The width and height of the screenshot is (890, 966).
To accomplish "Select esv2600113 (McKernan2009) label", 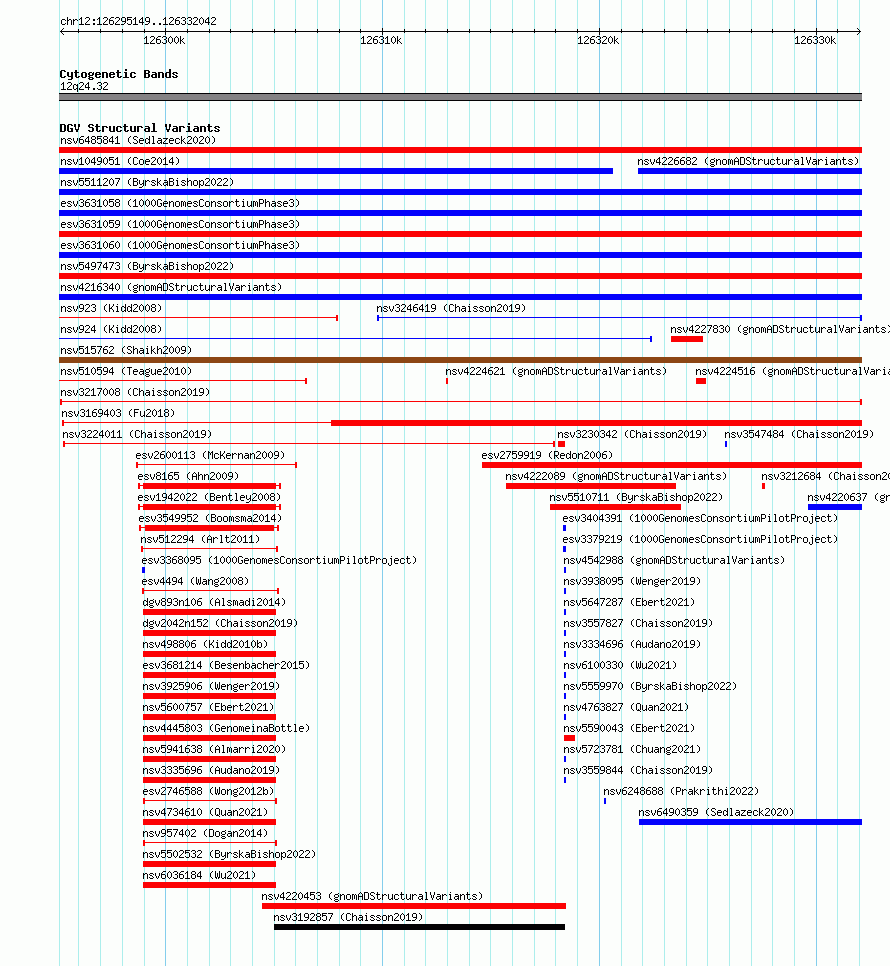I will 210,455.
